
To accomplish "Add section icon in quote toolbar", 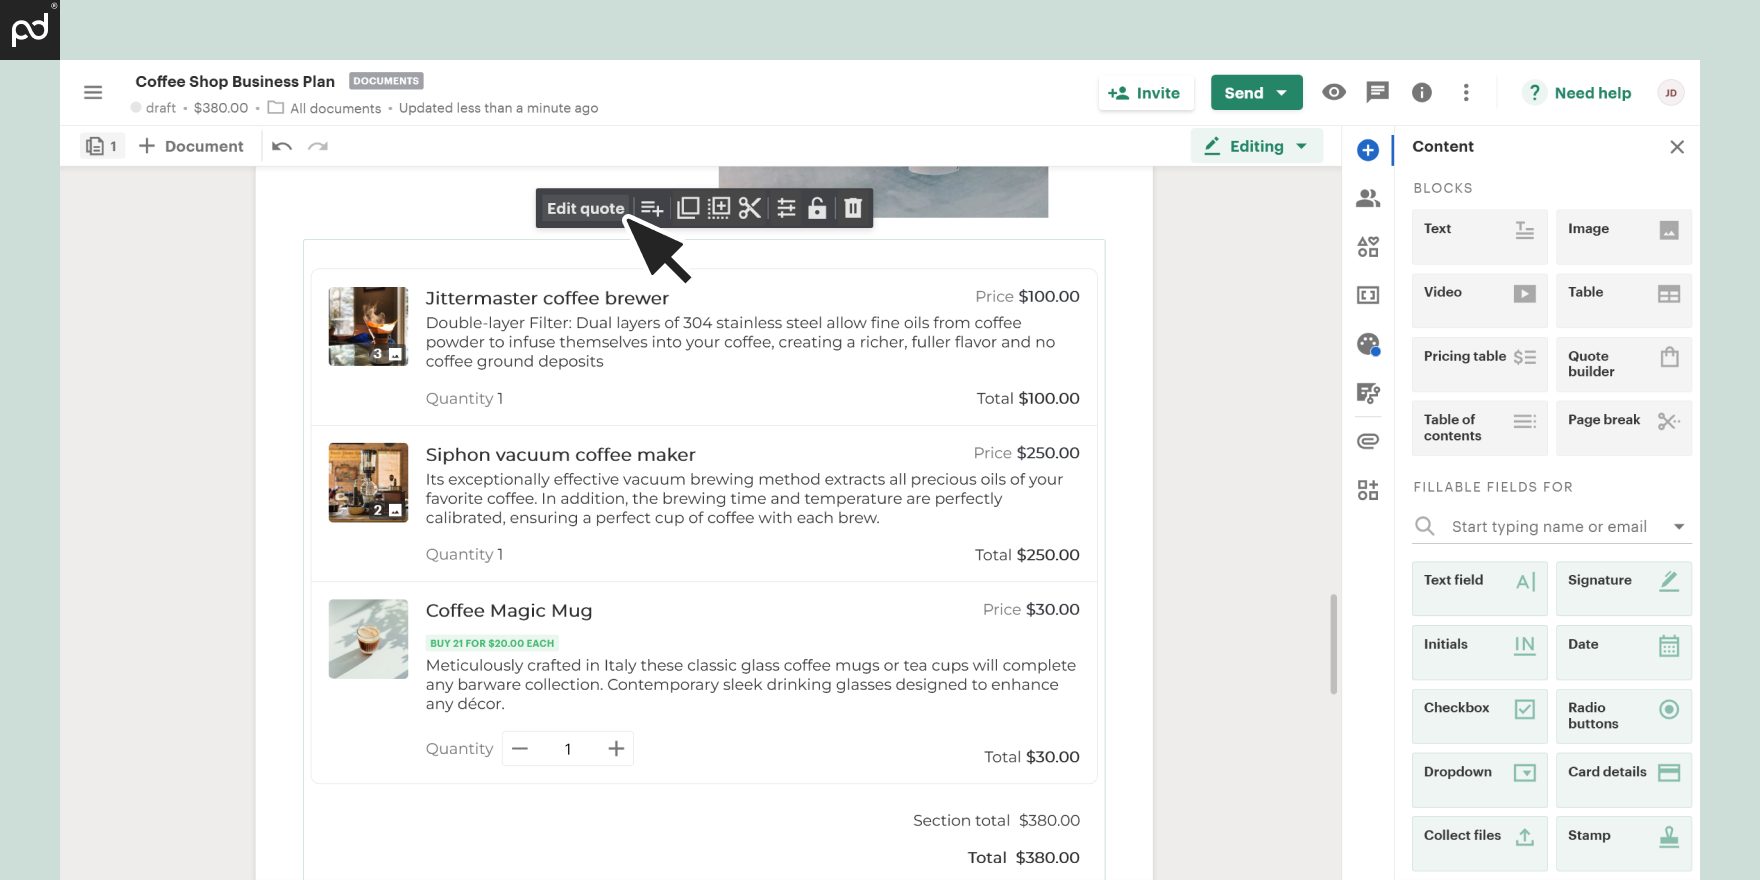I will tap(652, 208).
